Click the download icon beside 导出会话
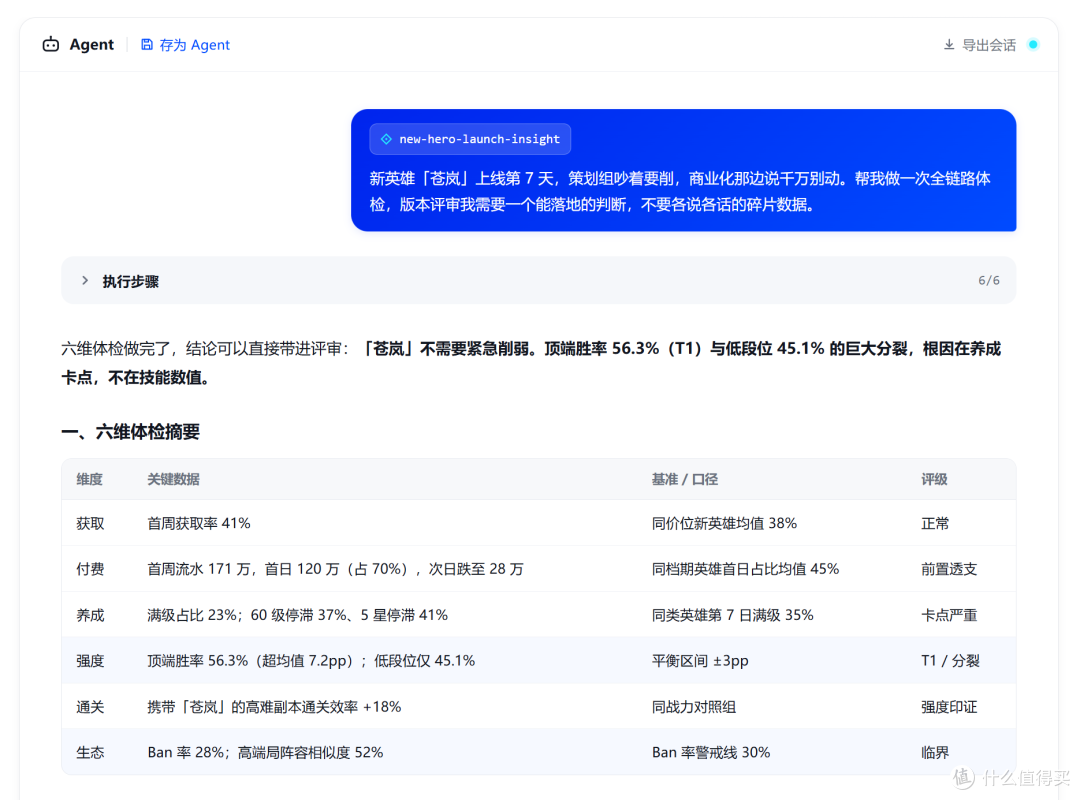 [x=949, y=45]
